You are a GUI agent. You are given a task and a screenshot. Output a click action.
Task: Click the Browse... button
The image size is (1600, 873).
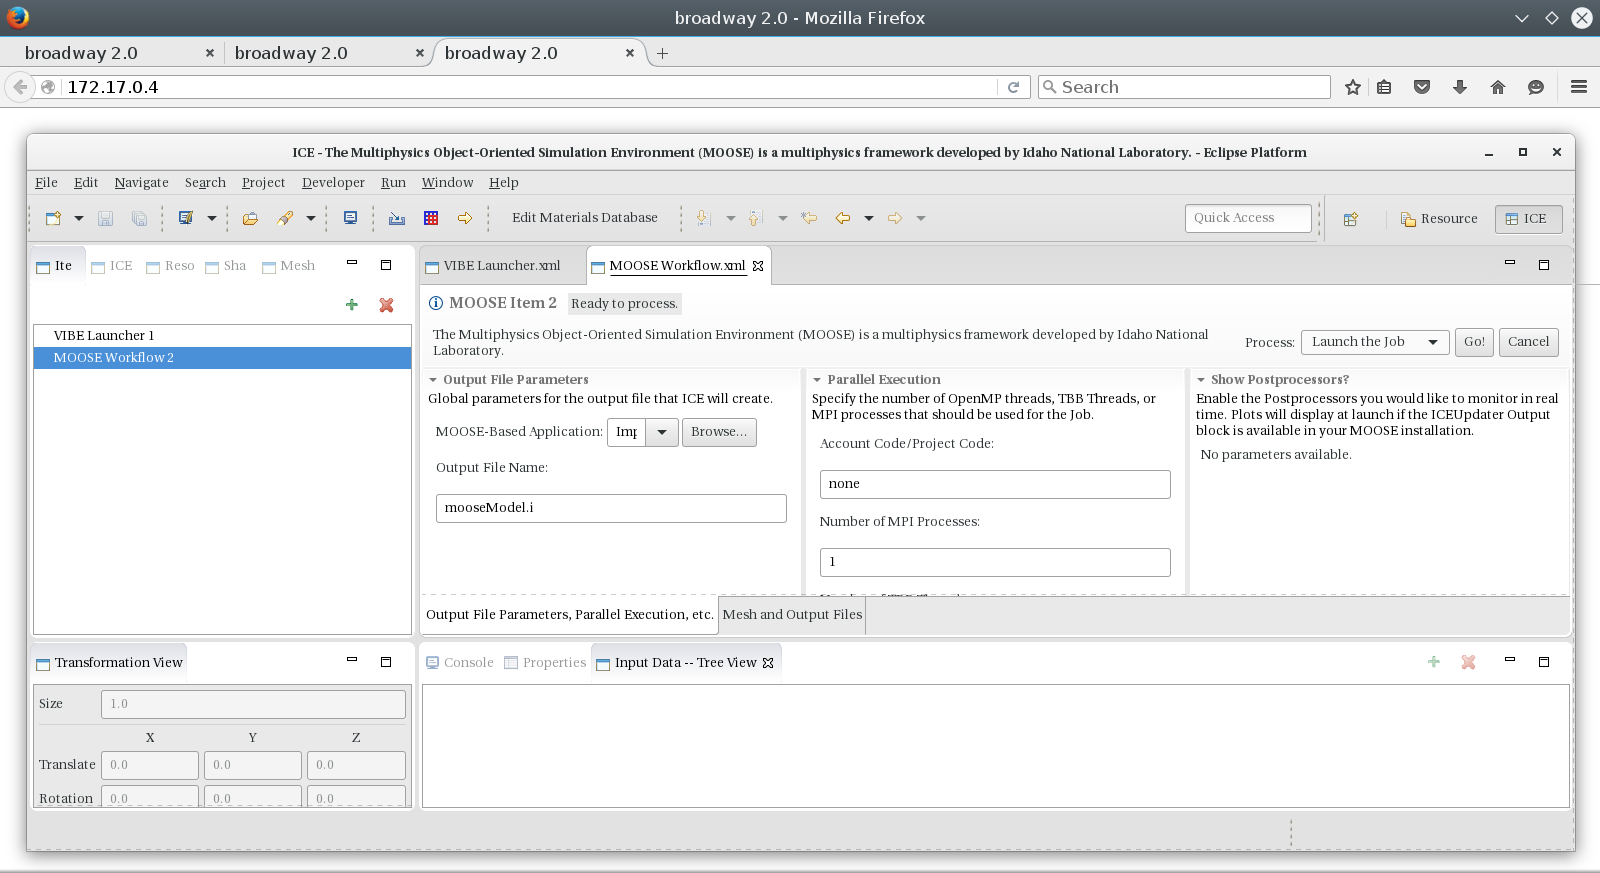point(719,432)
